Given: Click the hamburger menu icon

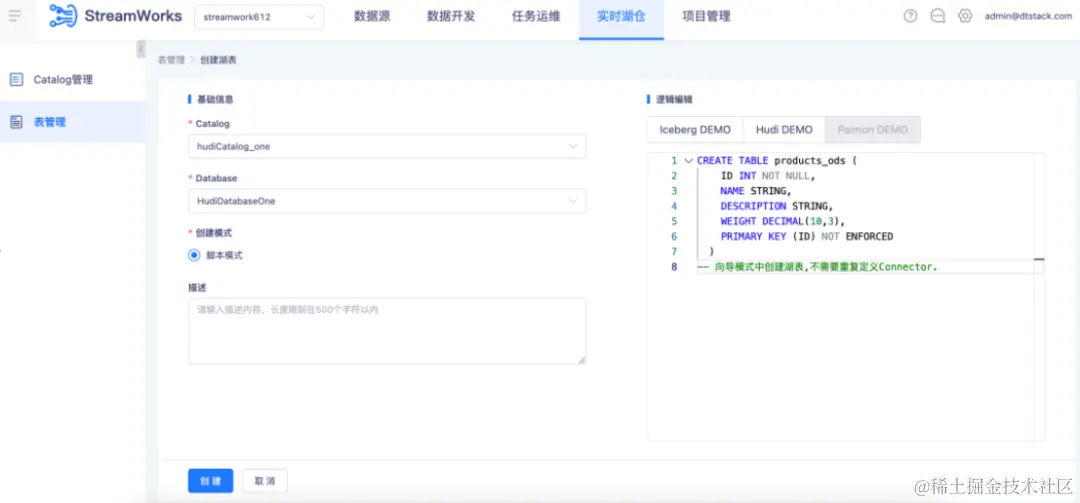Looking at the screenshot, I should pos(14,16).
